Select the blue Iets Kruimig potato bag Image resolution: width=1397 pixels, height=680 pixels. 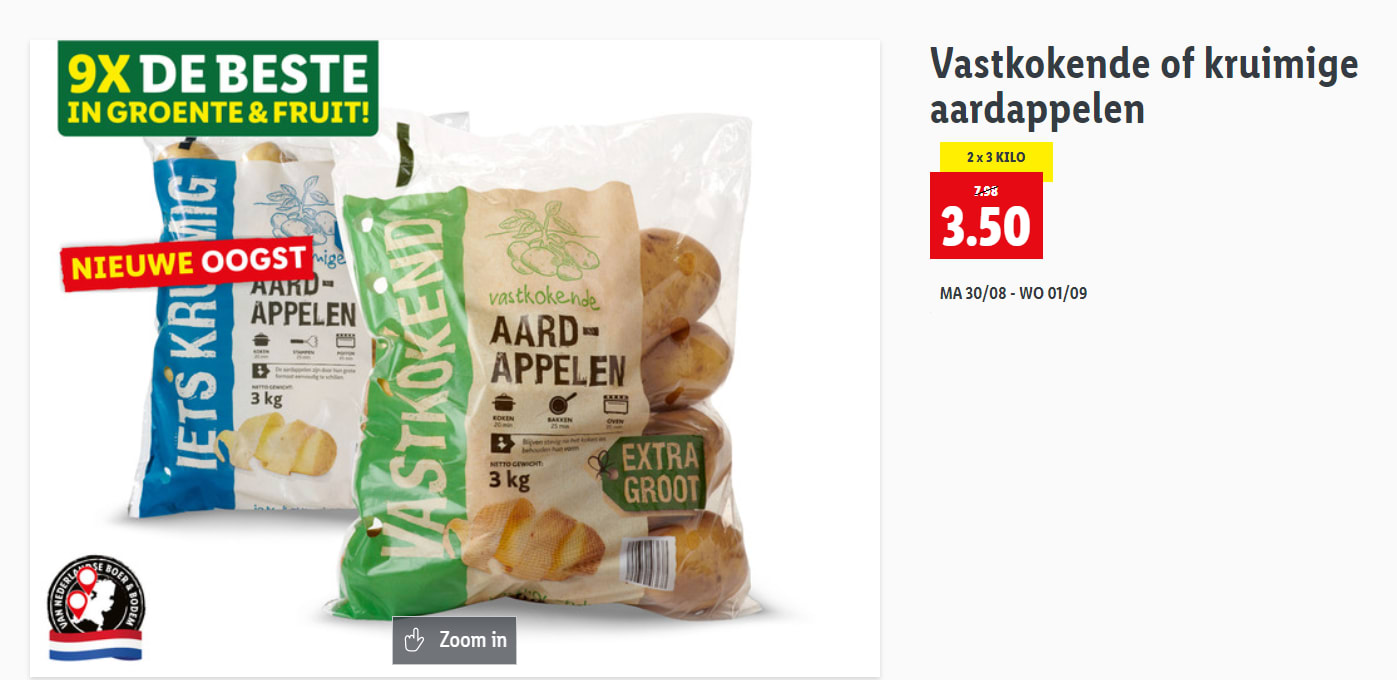point(254,330)
